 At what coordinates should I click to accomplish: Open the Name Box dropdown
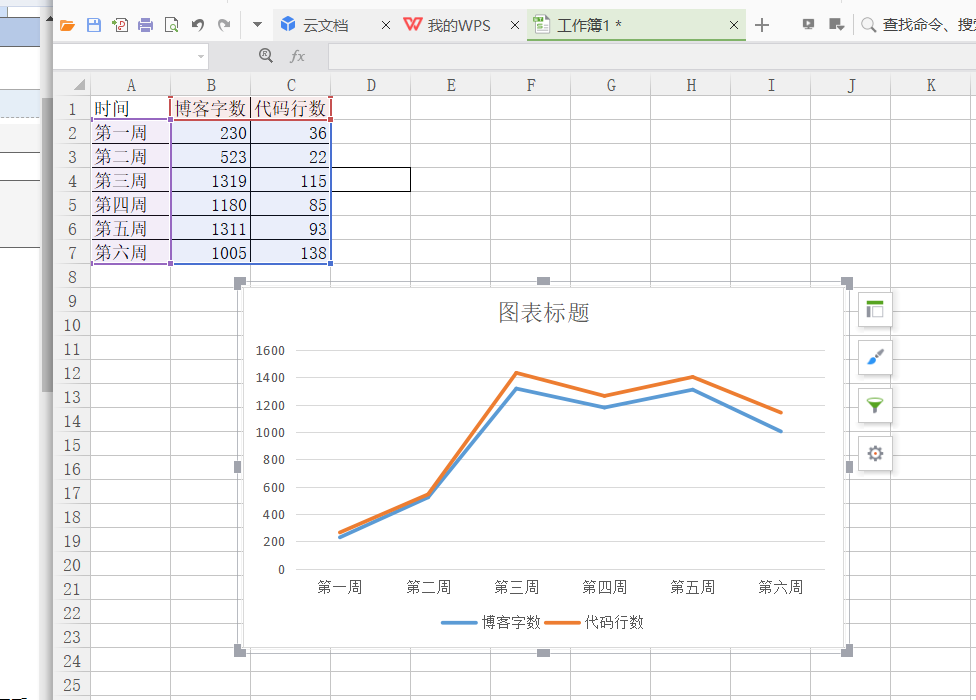[200, 57]
